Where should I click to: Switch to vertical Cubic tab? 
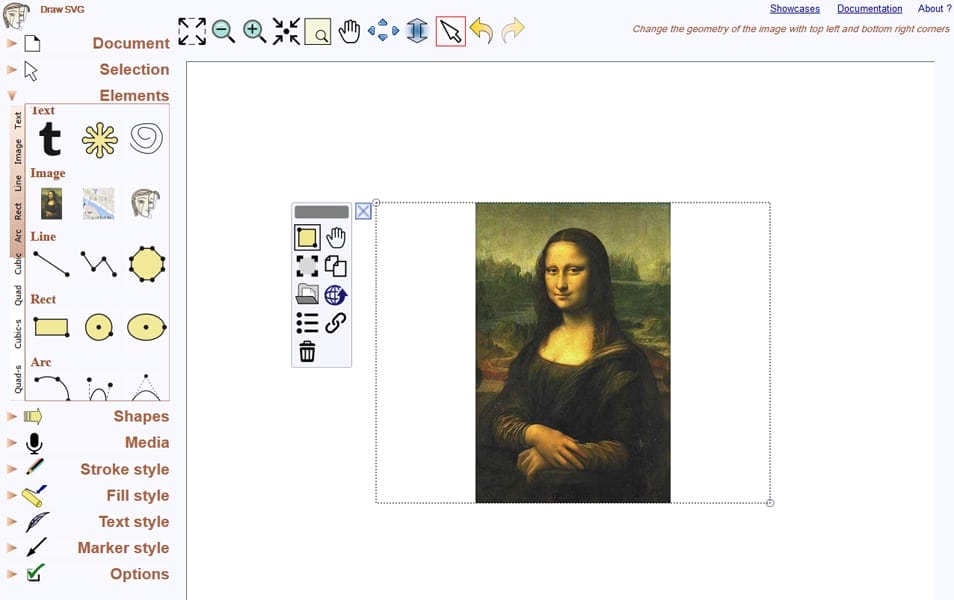18,263
